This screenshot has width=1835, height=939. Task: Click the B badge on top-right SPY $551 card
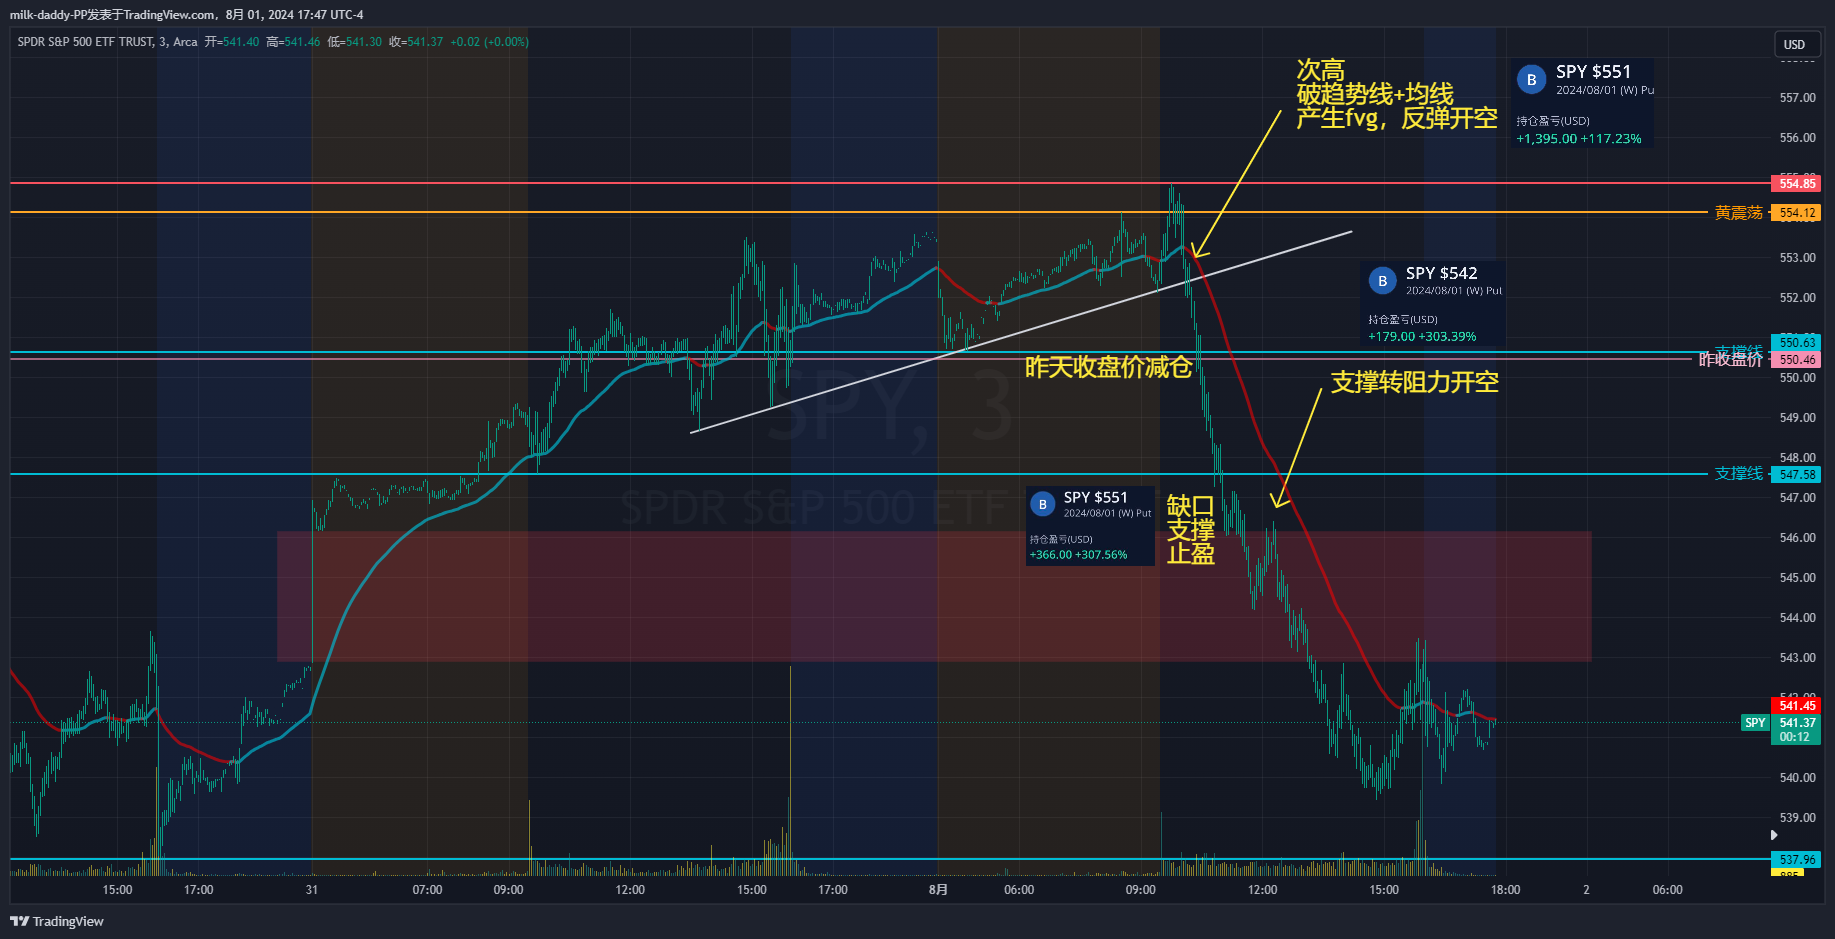(x=1531, y=80)
